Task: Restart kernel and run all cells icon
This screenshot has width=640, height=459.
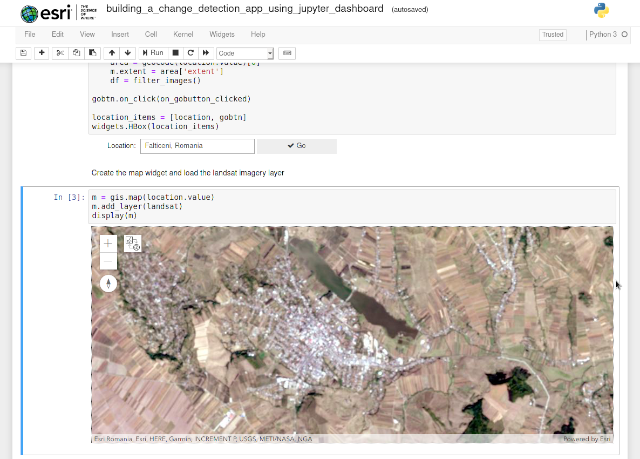Action: (x=206, y=53)
